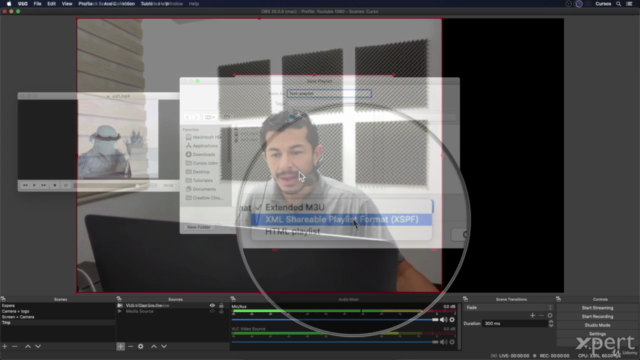Select the Espera scene
Viewport: 640px width, 360px height.
coord(57,305)
